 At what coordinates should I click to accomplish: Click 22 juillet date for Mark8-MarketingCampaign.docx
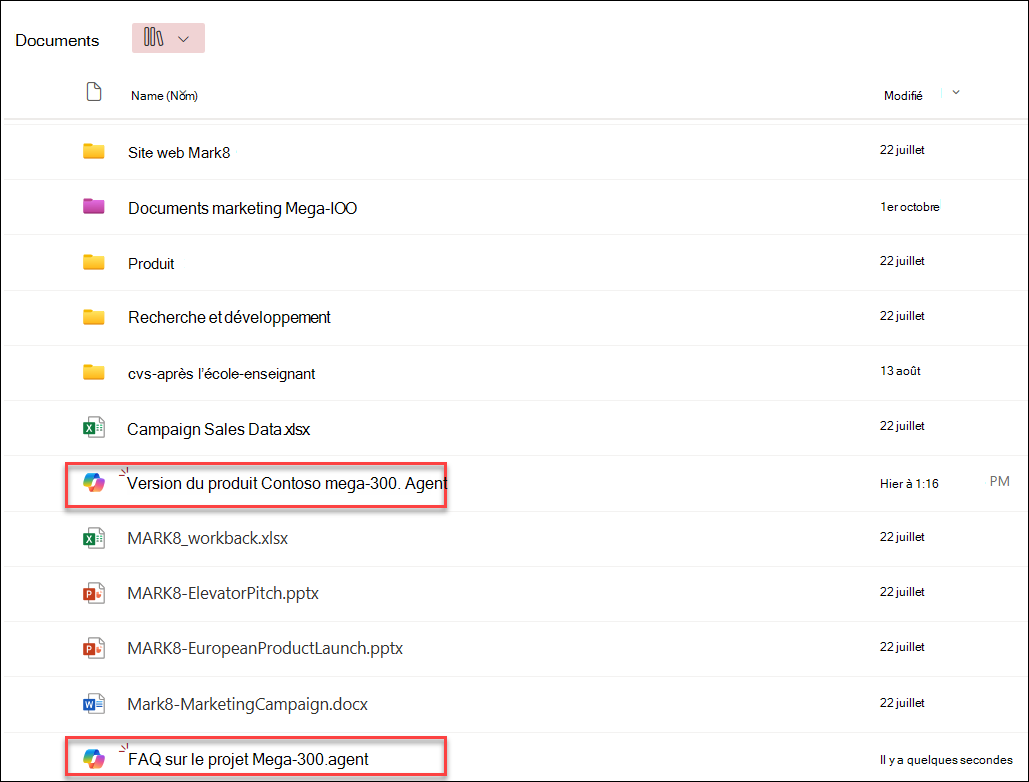coord(902,703)
